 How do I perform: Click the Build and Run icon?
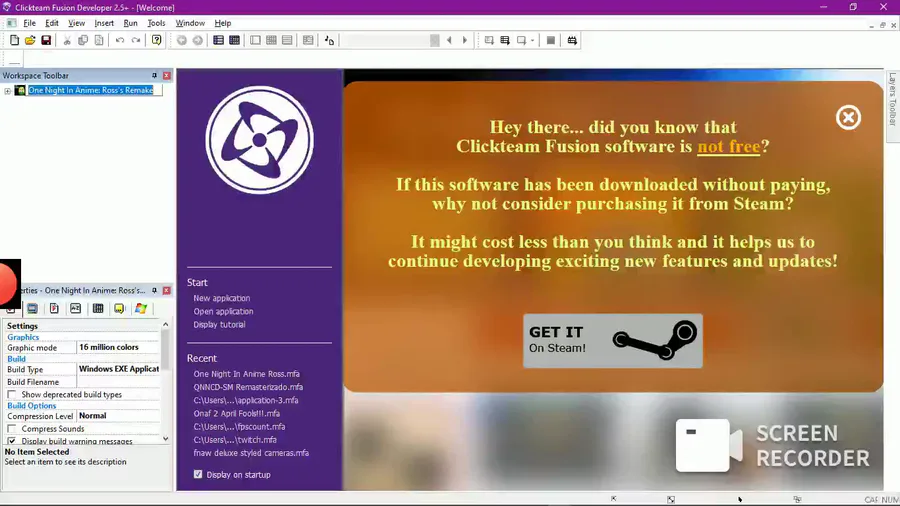click(572, 40)
